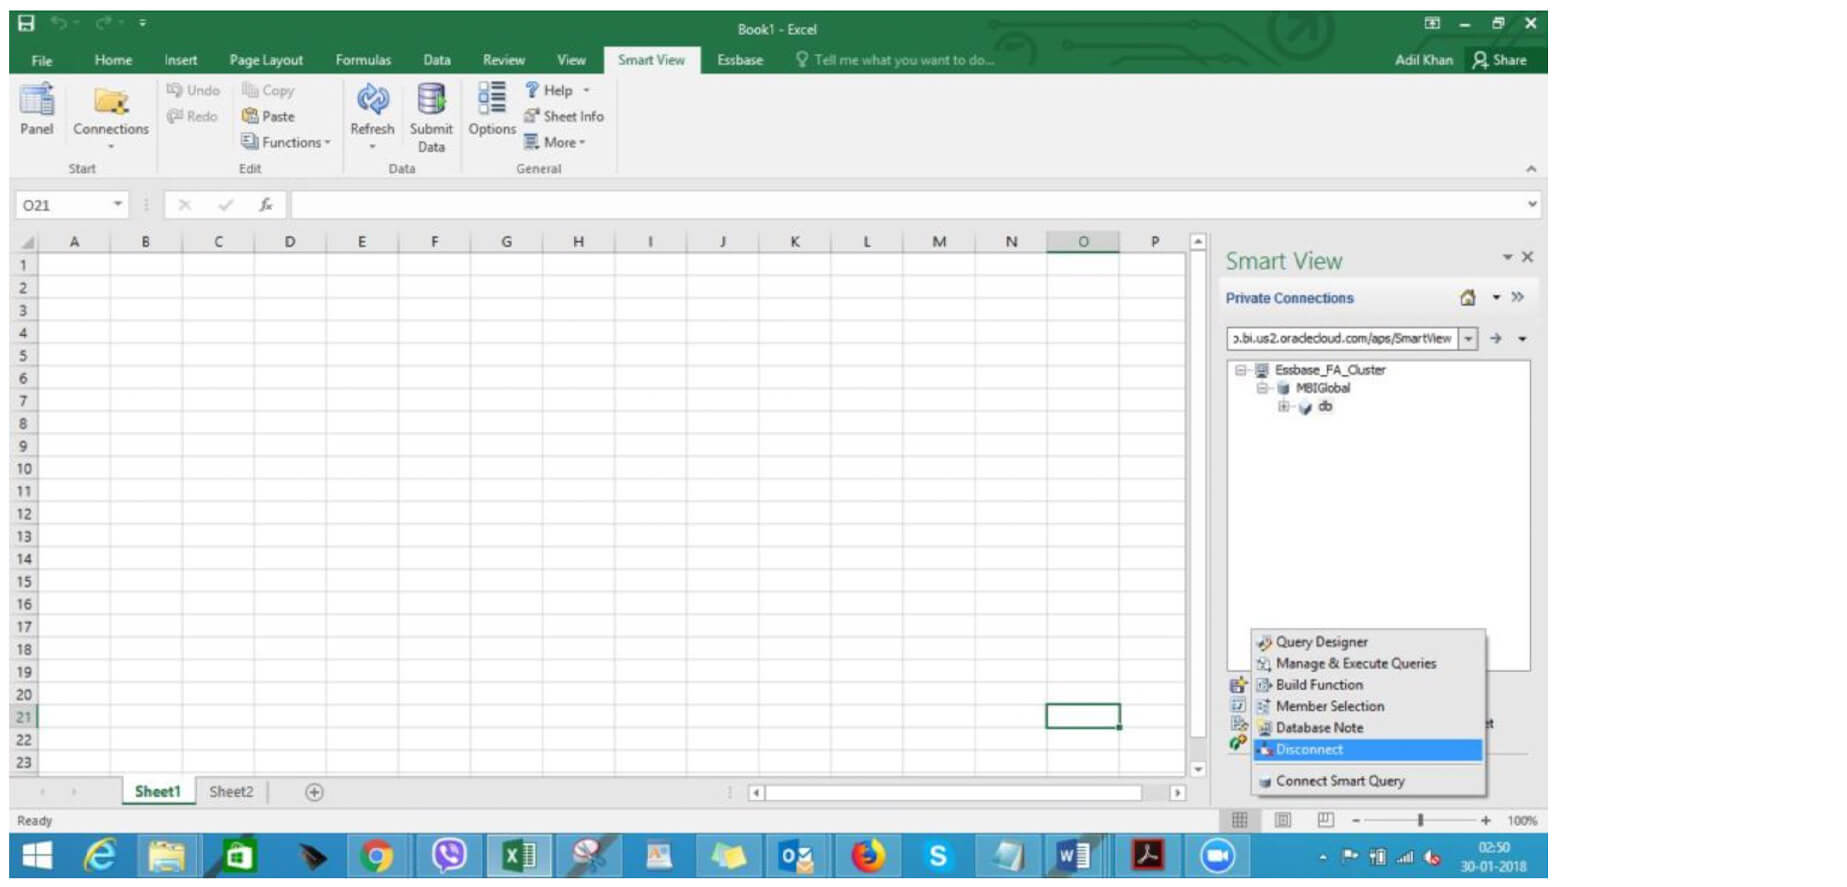Expand the db tree node

[x=1284, y=407]
